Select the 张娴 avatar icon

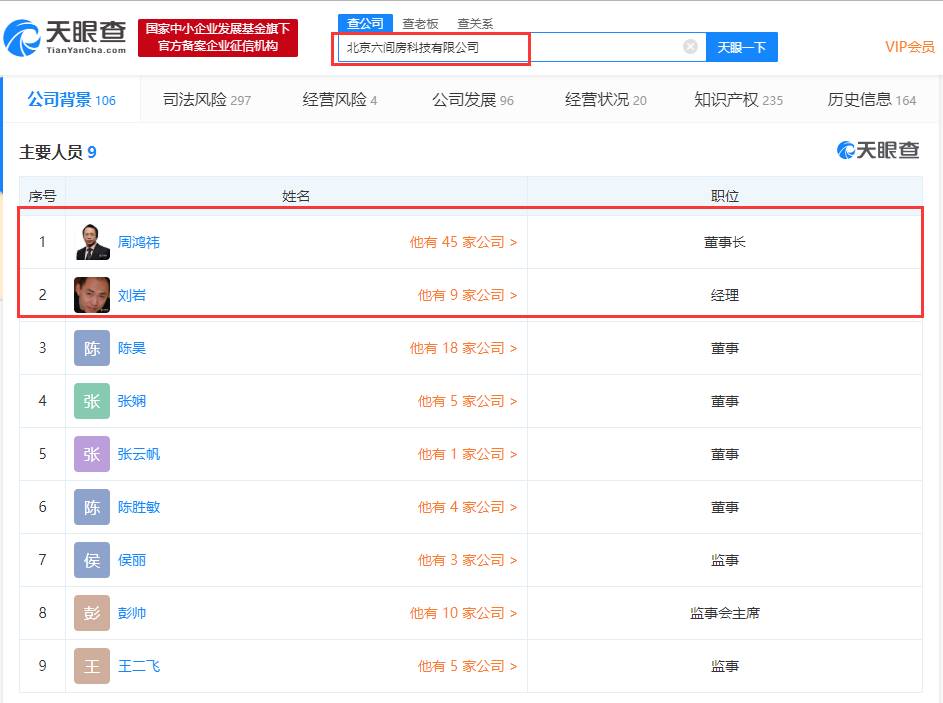(92, 401)
